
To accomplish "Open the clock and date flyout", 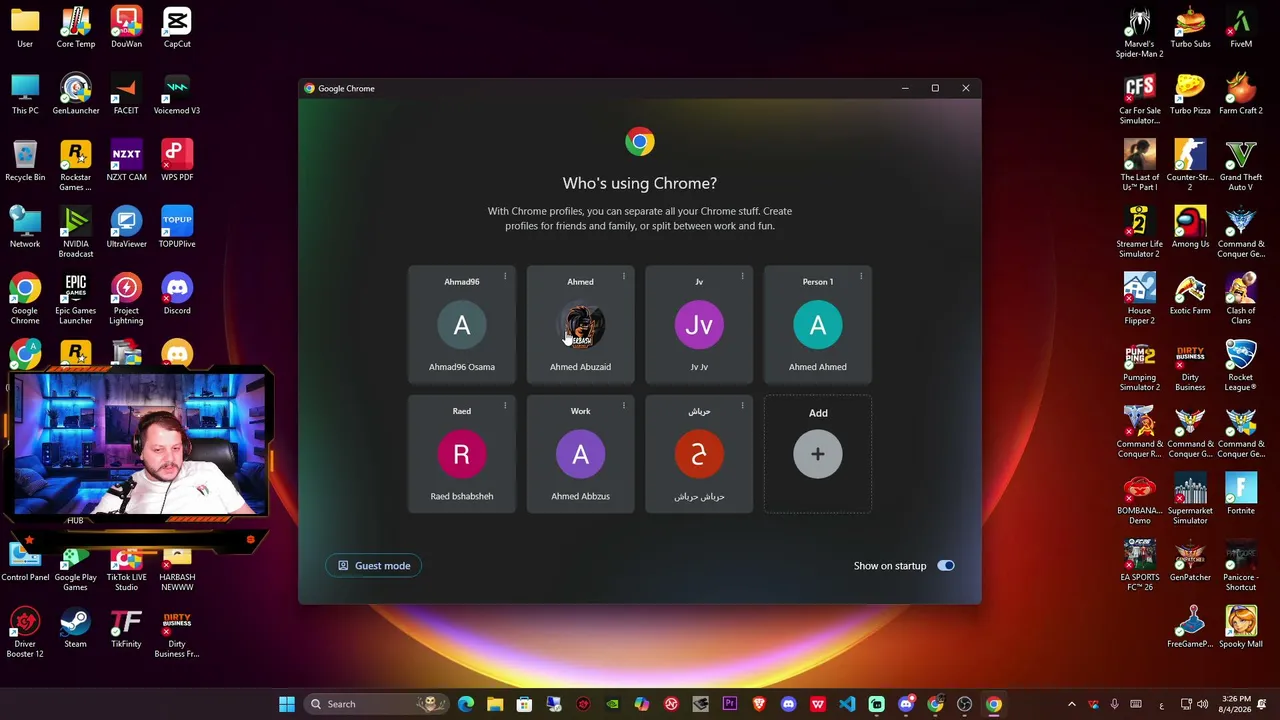I will (x=1236, y=704).
